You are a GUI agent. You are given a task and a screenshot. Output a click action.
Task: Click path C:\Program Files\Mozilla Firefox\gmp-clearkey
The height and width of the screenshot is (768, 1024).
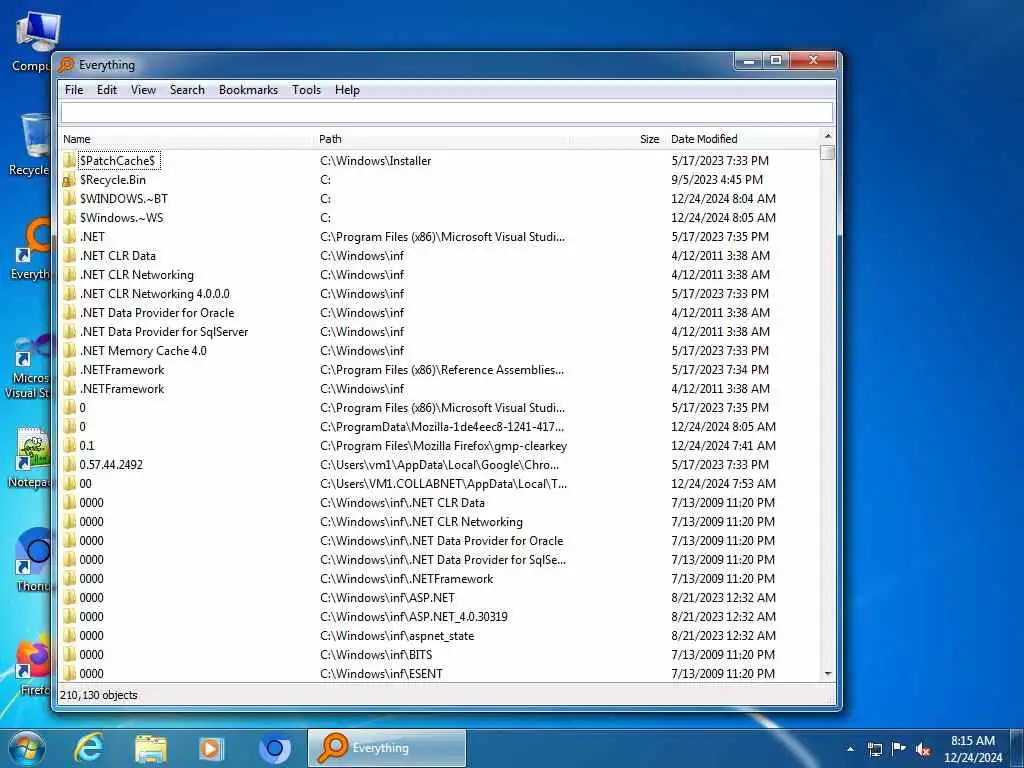[443, 445]
